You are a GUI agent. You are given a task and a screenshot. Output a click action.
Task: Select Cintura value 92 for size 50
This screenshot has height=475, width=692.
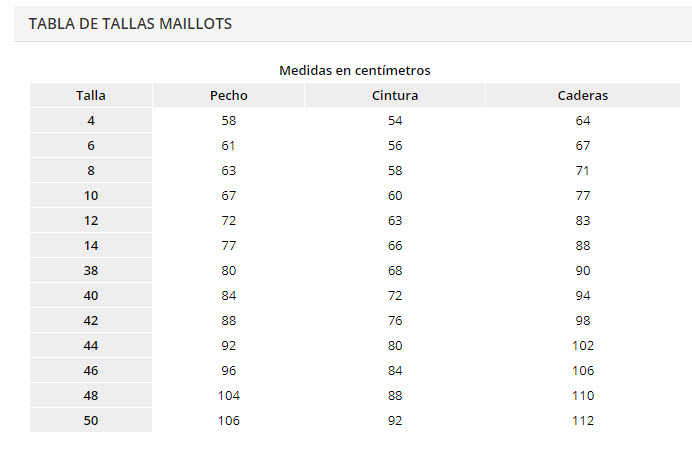394,420
